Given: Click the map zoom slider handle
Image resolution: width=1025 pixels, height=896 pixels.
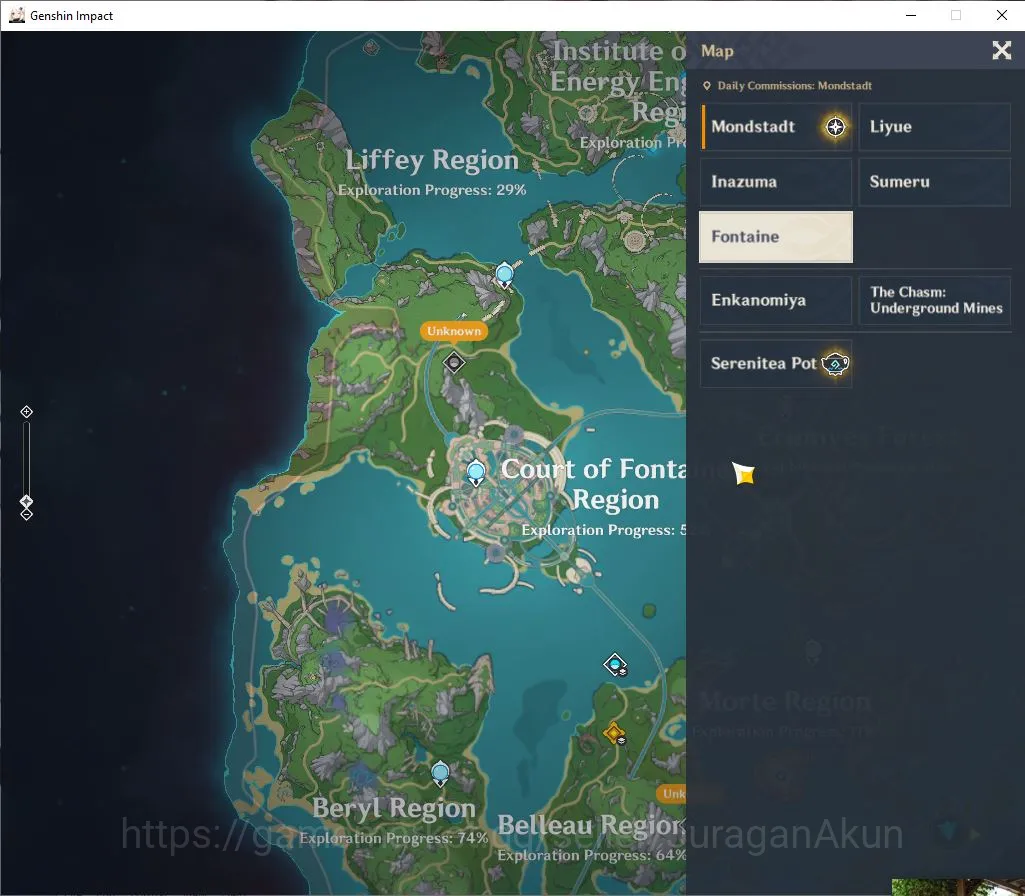Looking at the screenshot, I should [x=26, y=502].
